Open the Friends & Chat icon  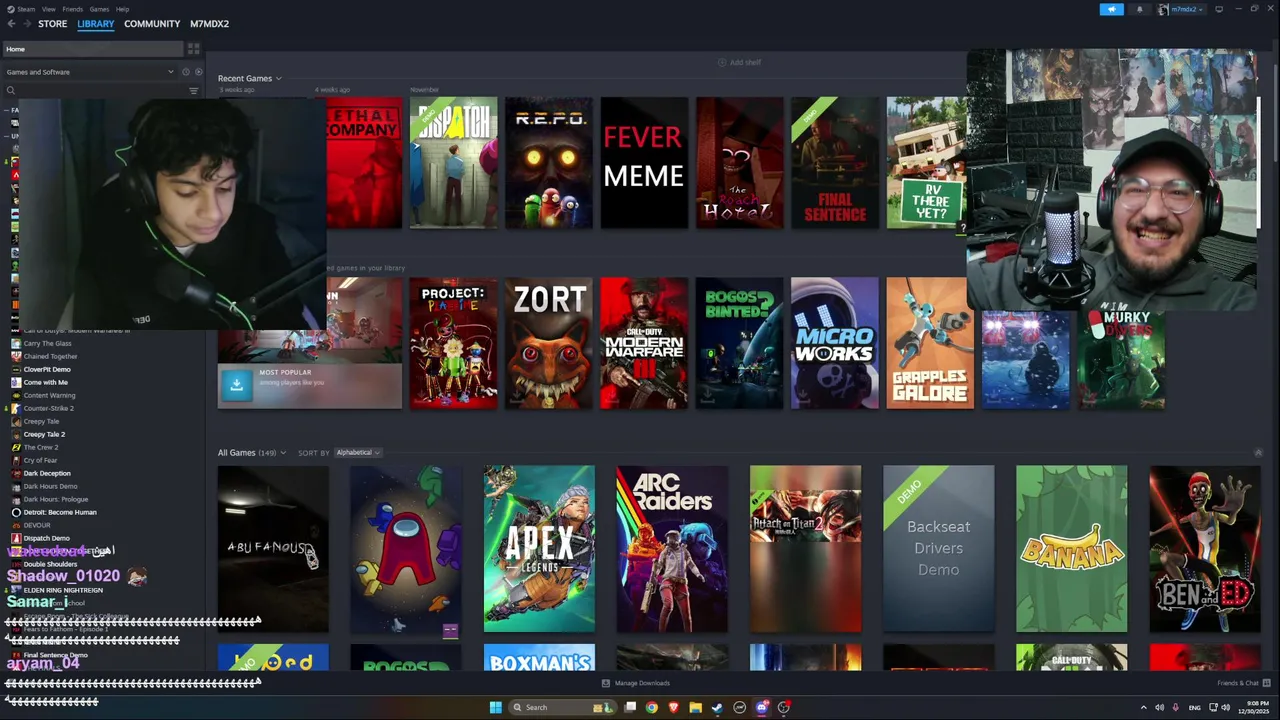[1267, 683]
